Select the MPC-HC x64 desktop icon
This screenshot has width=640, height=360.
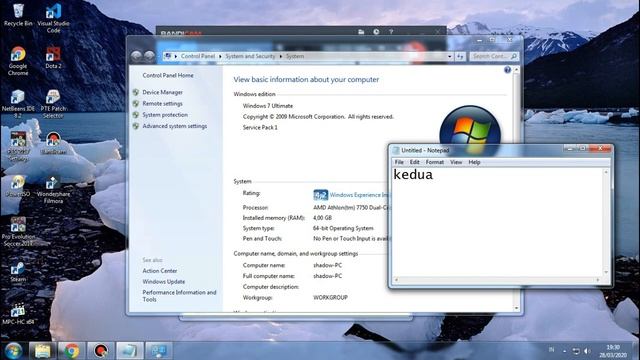[18, 313]
